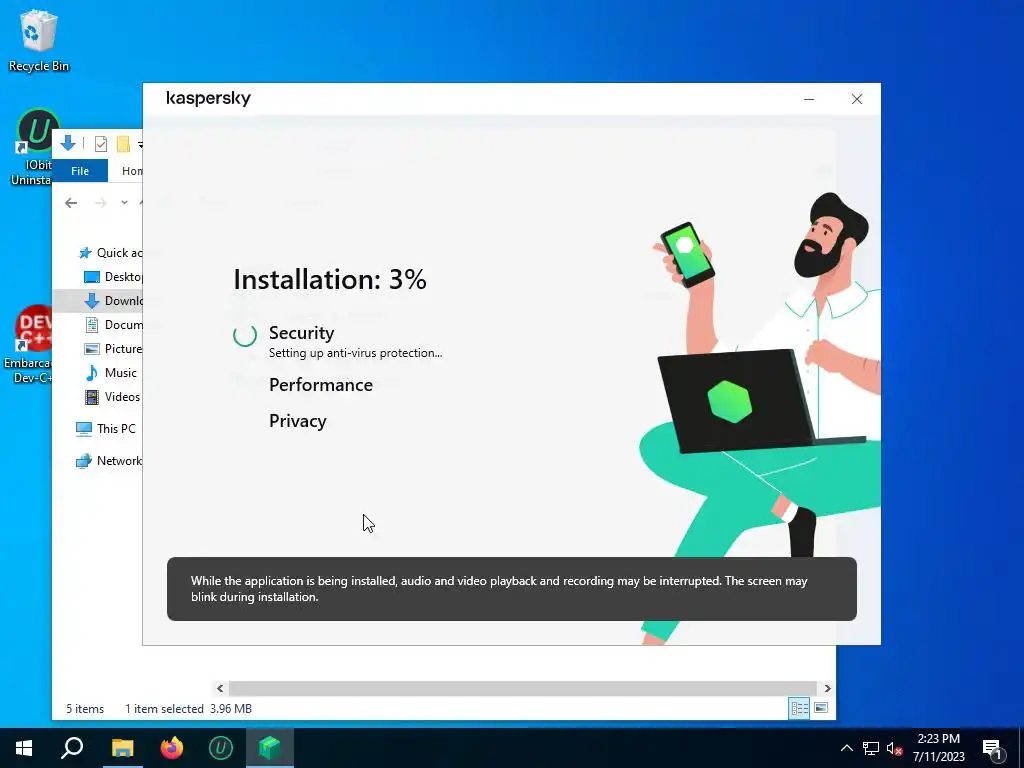Open the Windows Start menu
Screen dimensions: 1024x768
point(24,748)
